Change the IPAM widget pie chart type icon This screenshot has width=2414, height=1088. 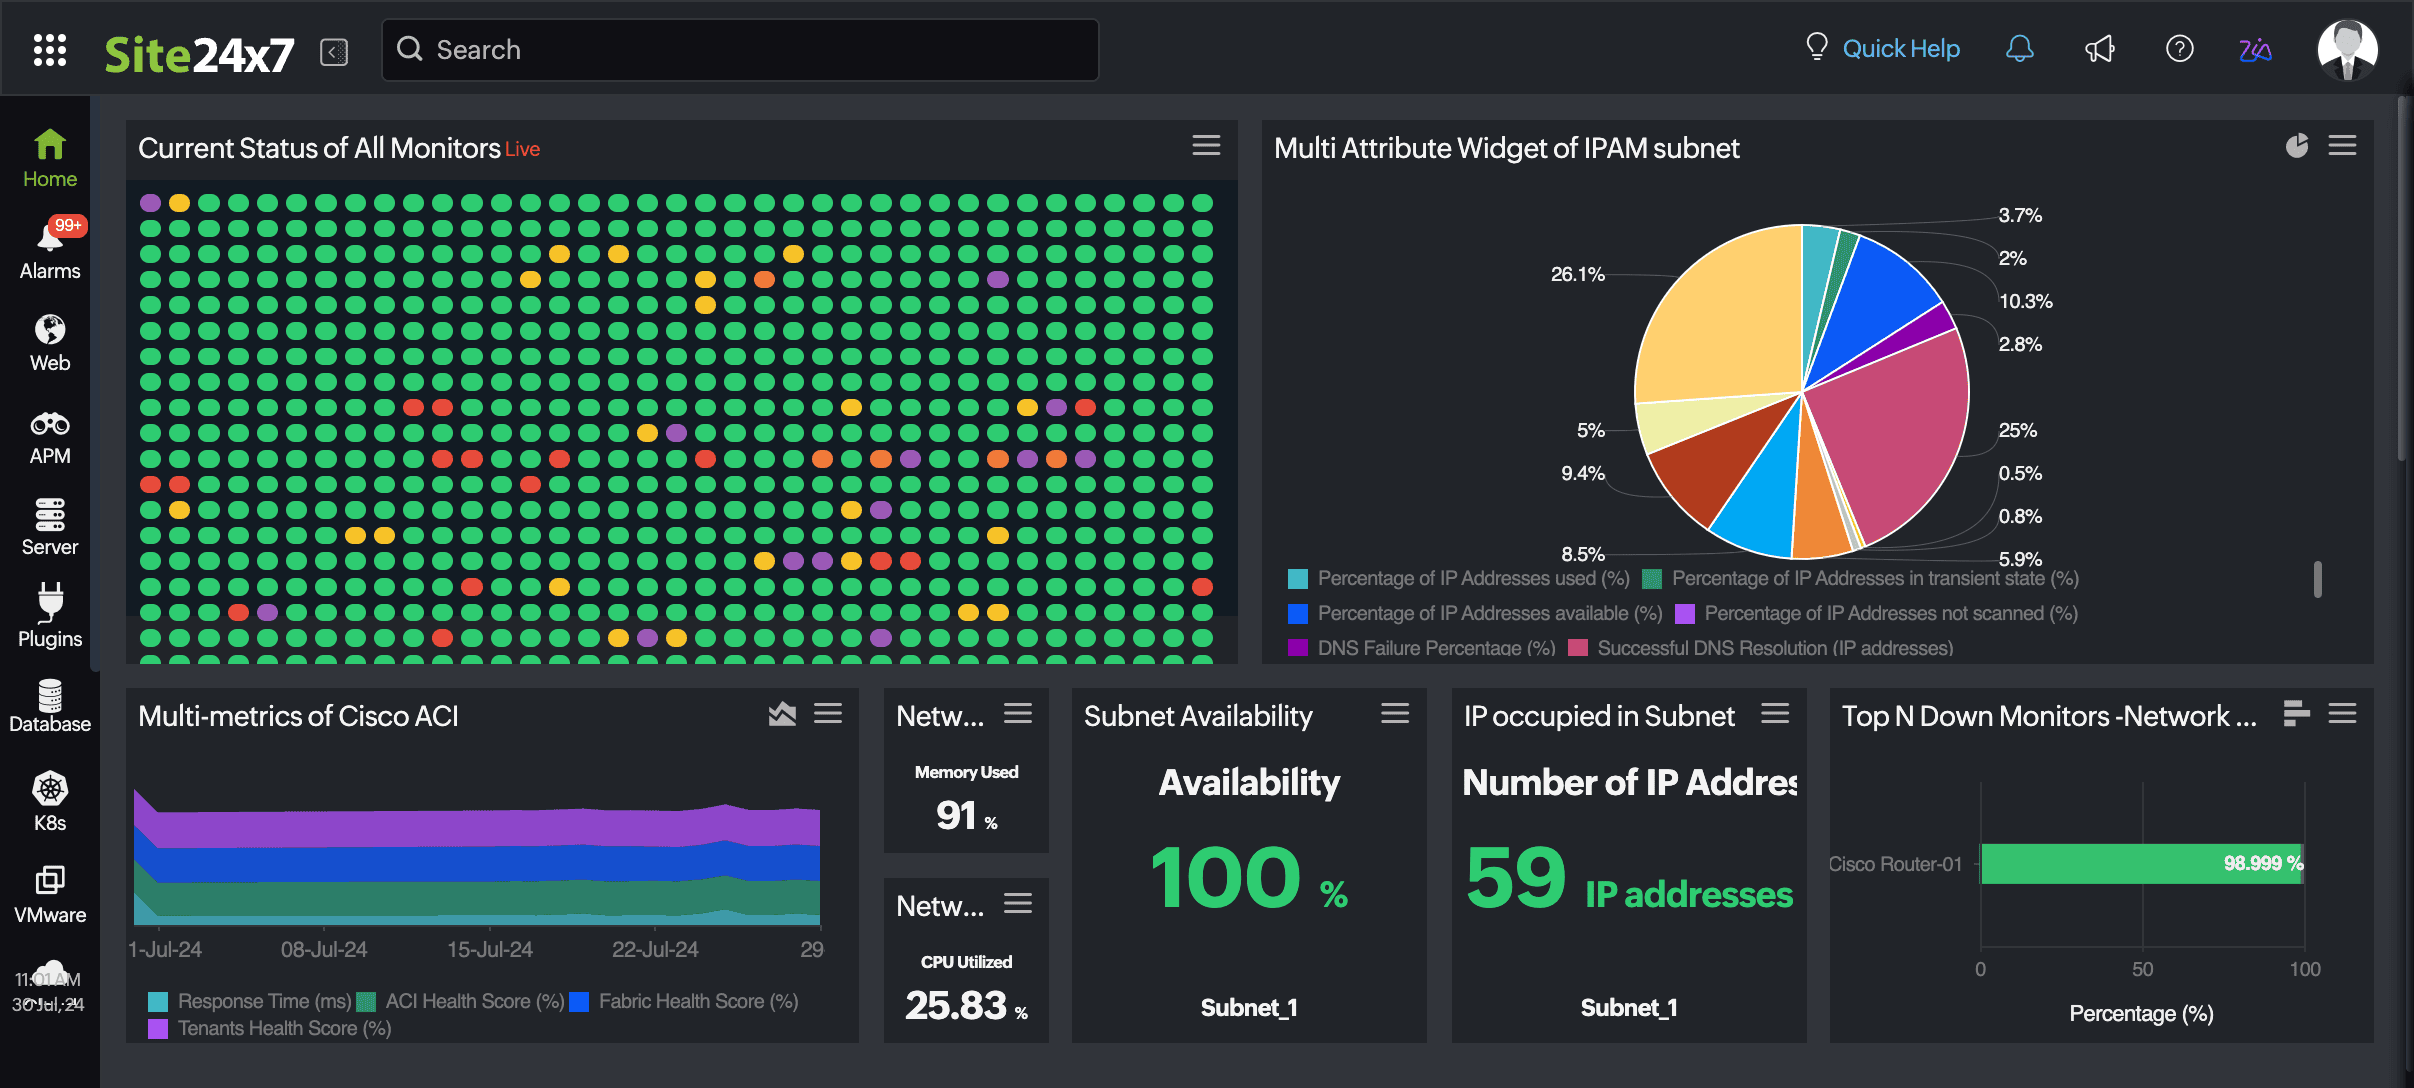pos(2297,146)
